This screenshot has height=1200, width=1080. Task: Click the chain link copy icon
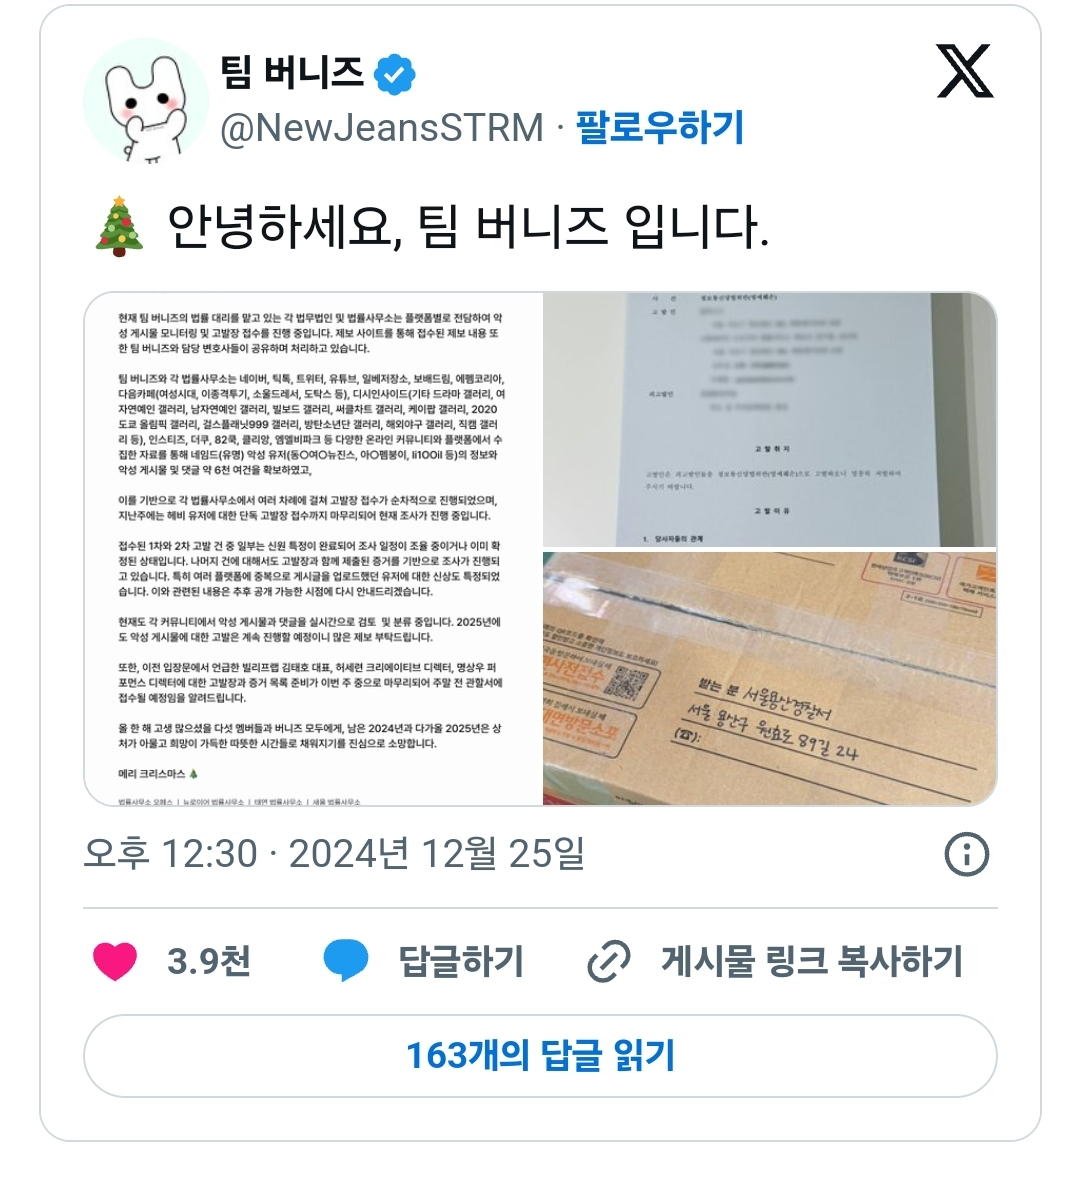tap(609, 961)
